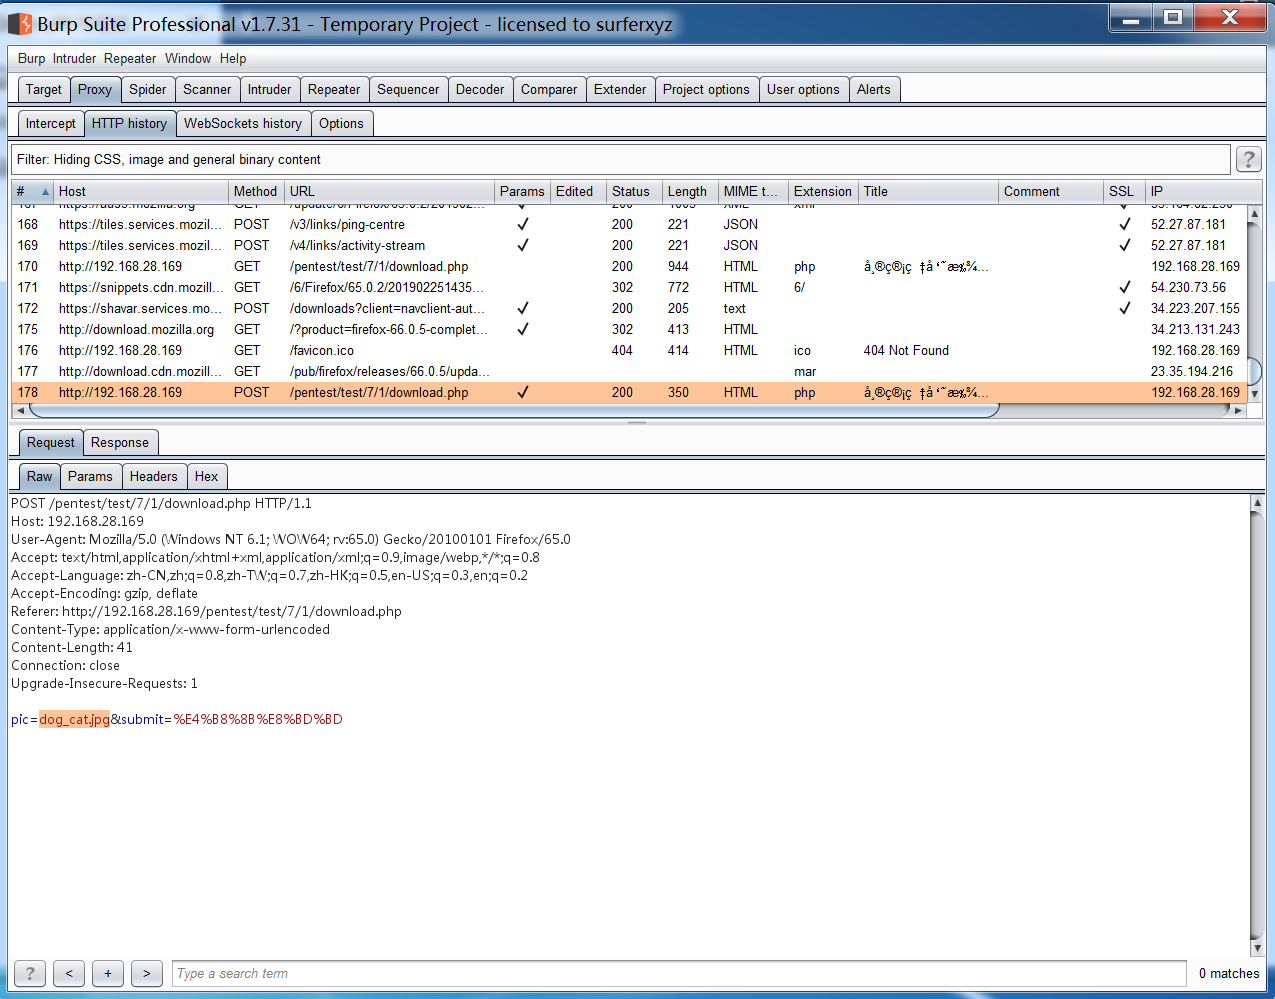1275x999 pixels.
Task: Switch to the Spider tab
Action: pos(148,89)
